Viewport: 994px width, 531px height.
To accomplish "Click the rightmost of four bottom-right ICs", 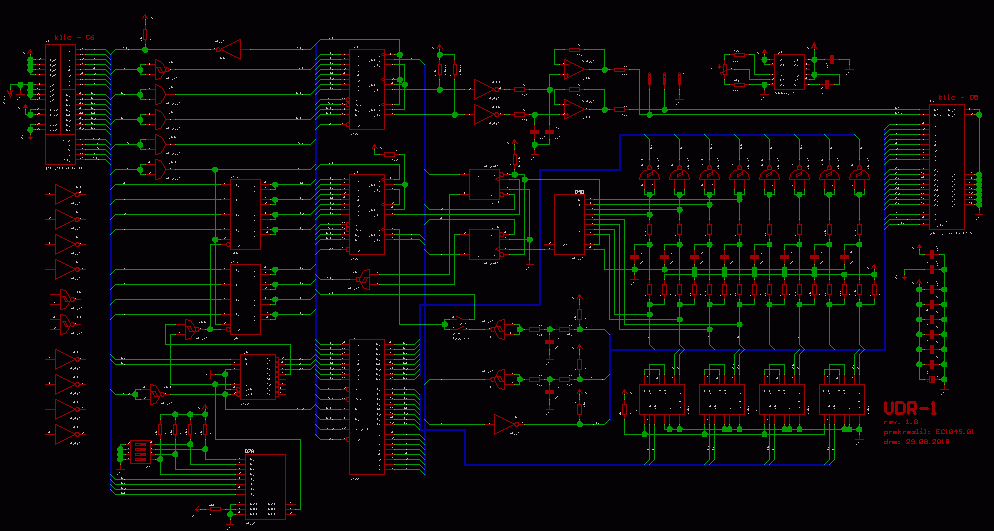I will click(x=841, y=399).
